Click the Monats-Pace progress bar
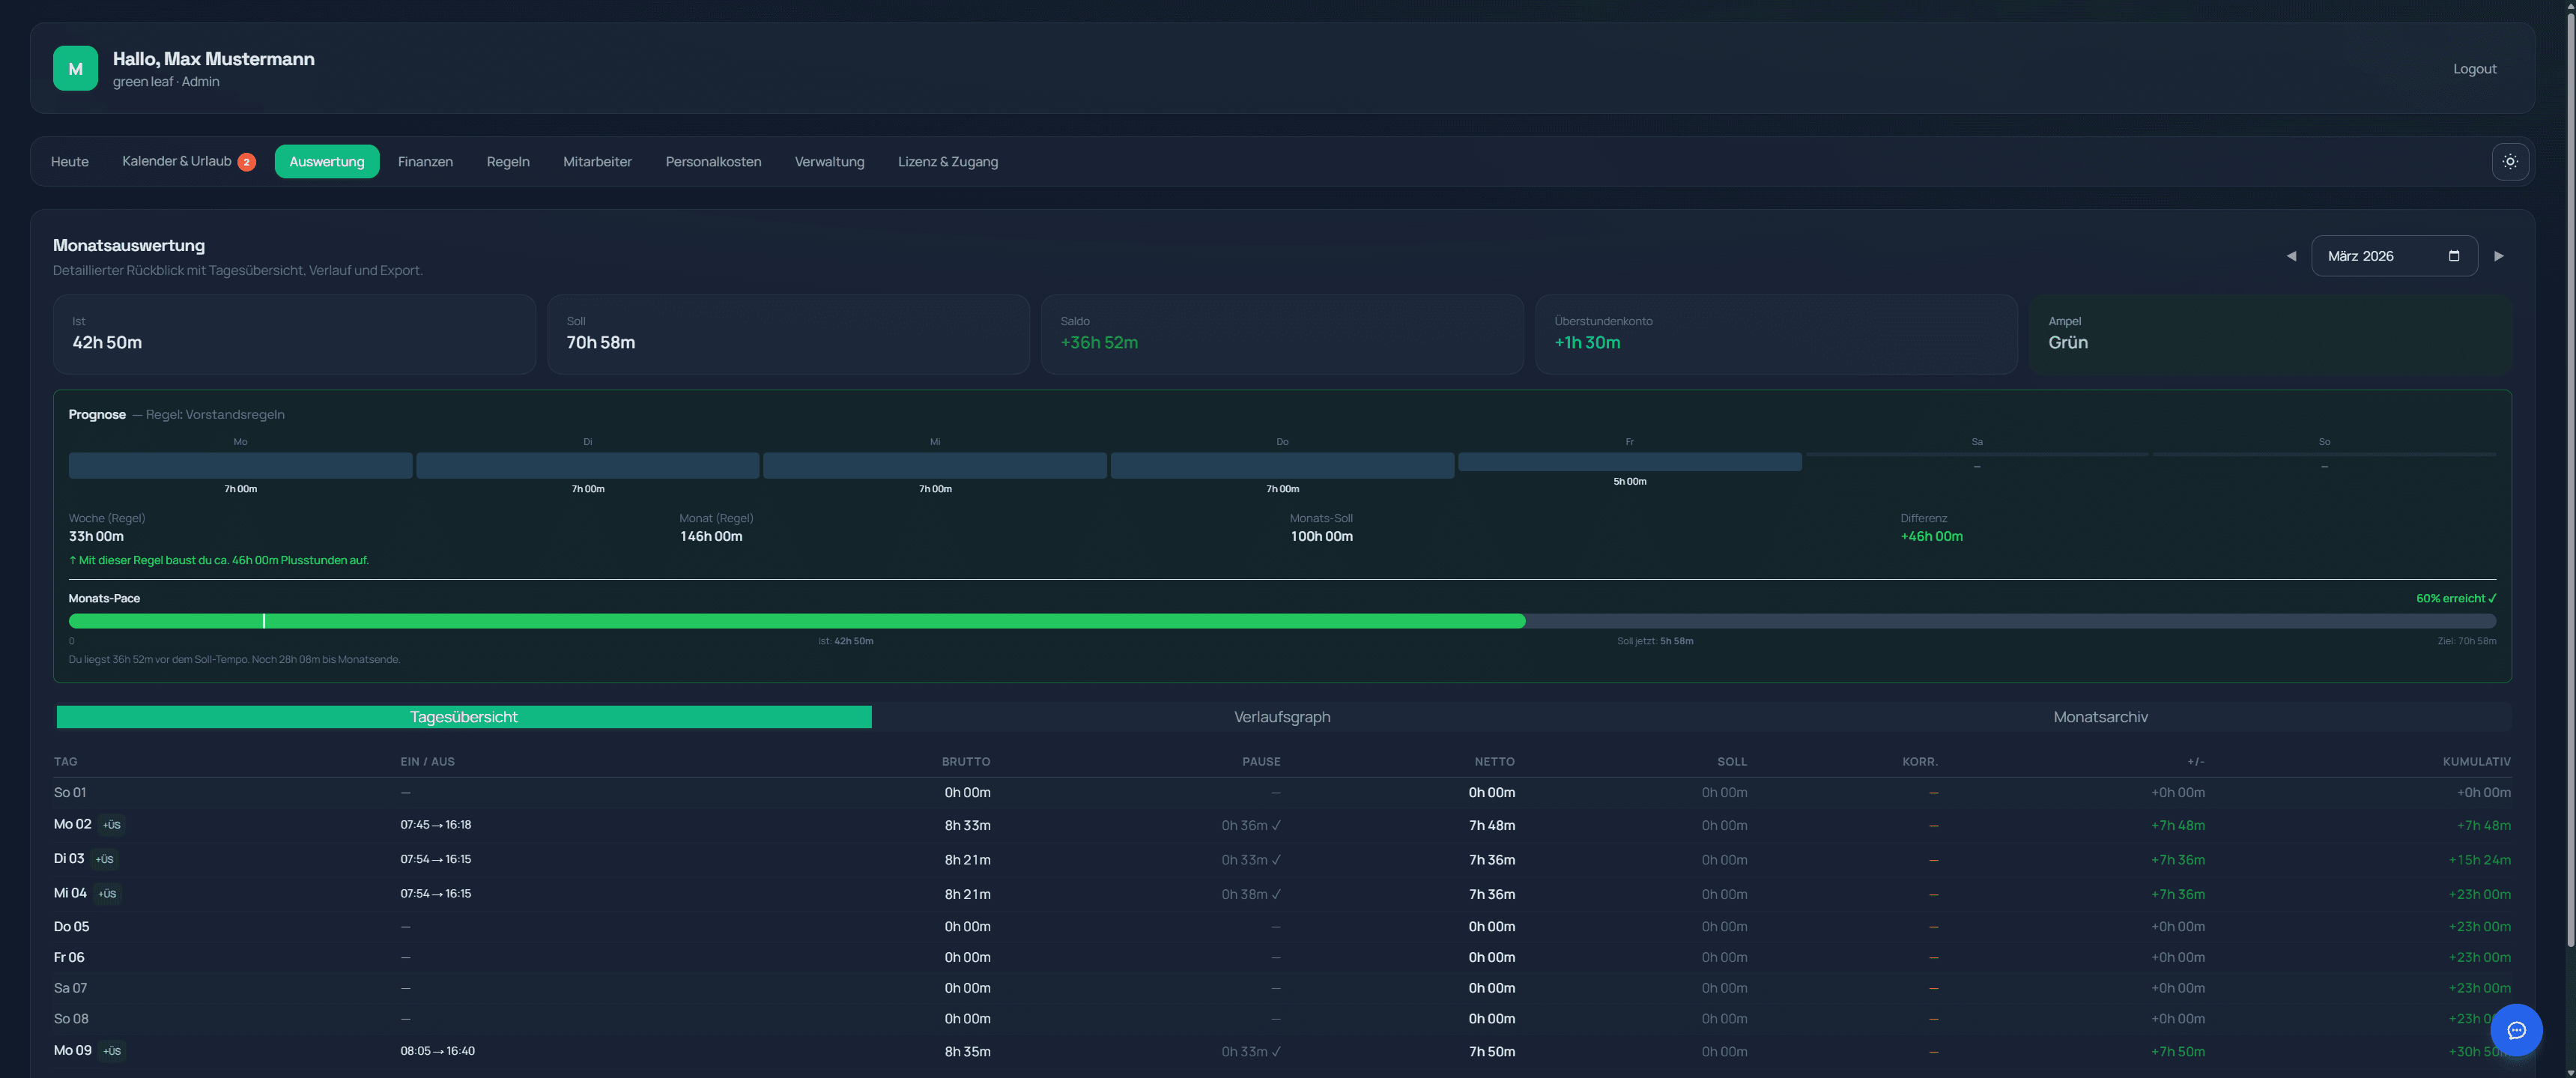The width and height of the screenshot is (2576, 1078). point(1281,621)
